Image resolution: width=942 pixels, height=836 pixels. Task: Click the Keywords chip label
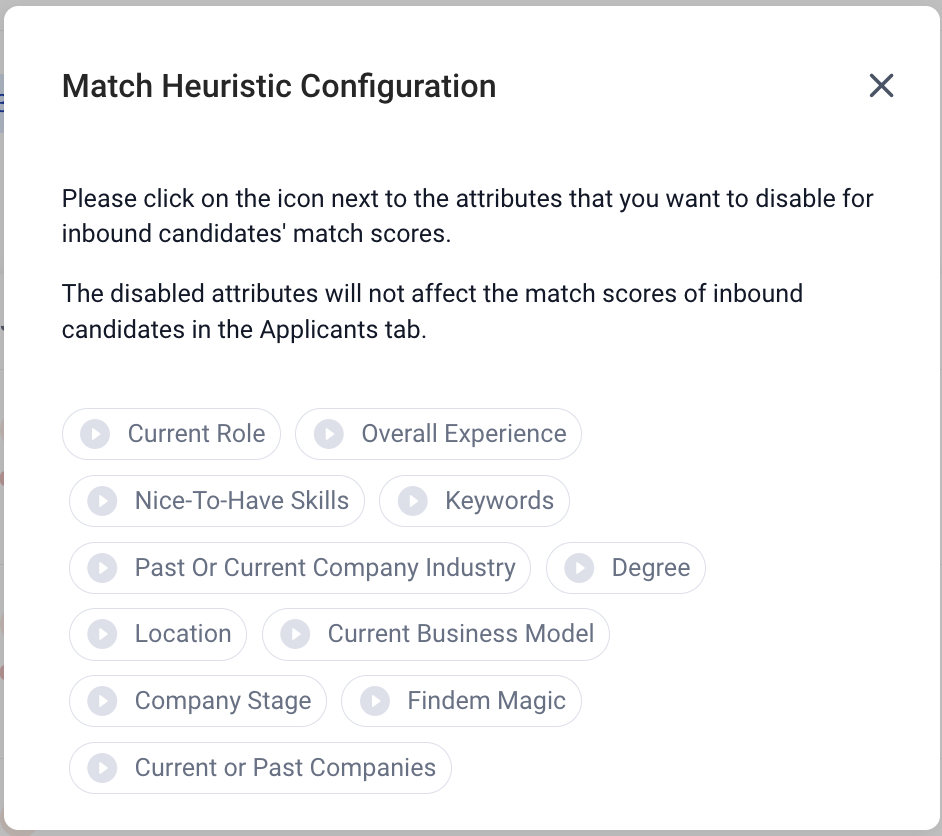click(499, 500)
